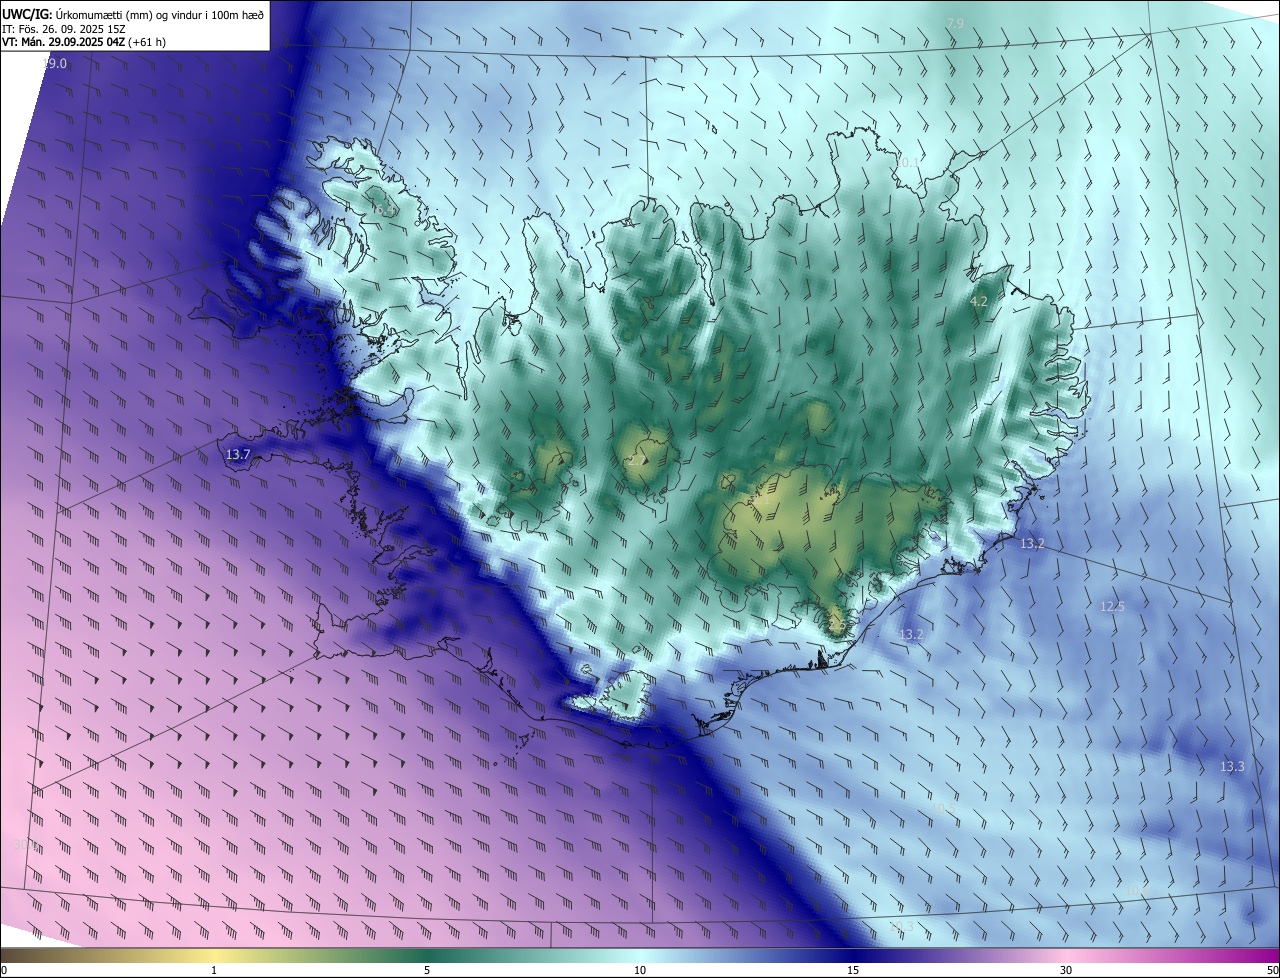Click the 16.4 value label on the Westfjords
Image resolution: width=1280 pixels, height=978 pixels.
tap(384, 210)
